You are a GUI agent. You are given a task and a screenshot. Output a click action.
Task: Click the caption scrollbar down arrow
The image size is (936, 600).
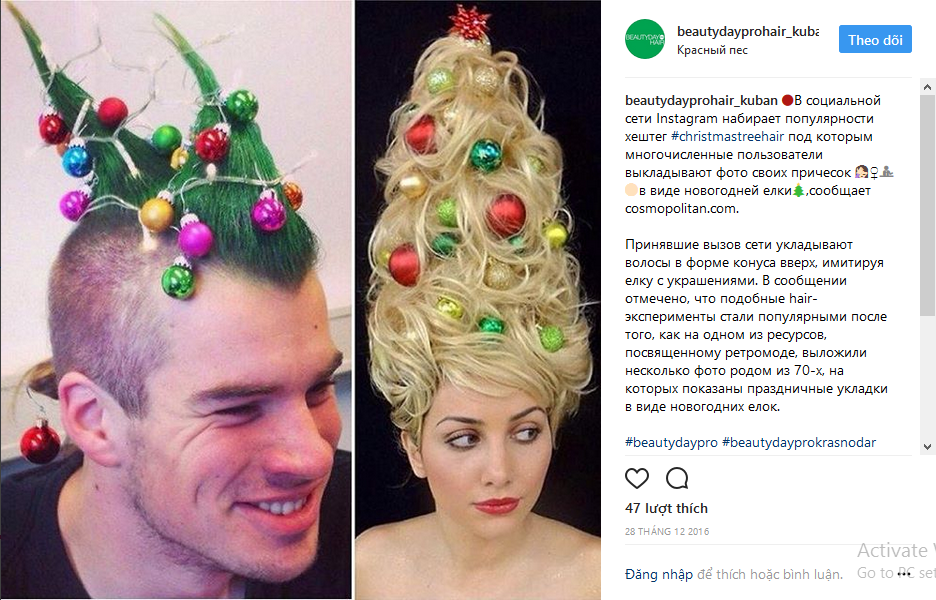[927, 447]
